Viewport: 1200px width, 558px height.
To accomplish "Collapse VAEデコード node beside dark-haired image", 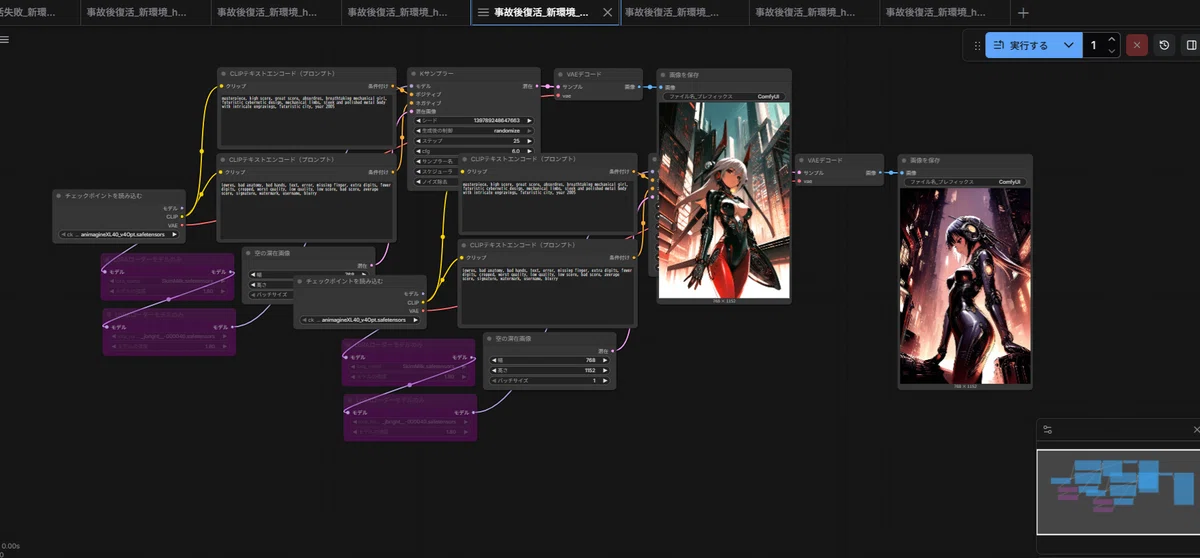I will [x=801, y=159].
